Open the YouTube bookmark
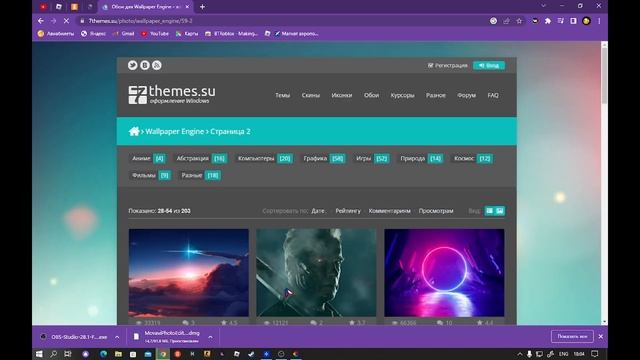Viewport: 640px width, 360px height. pos(155,34)
